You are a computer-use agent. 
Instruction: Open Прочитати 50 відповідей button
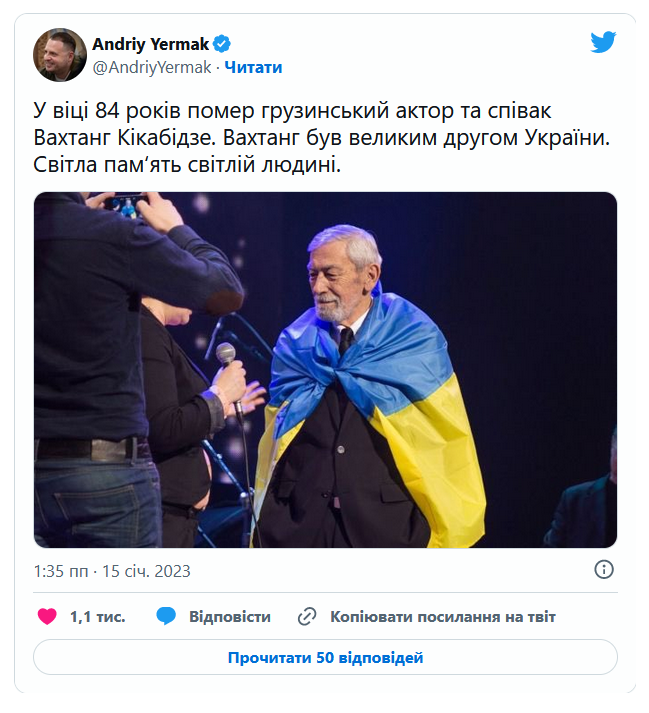325,657
